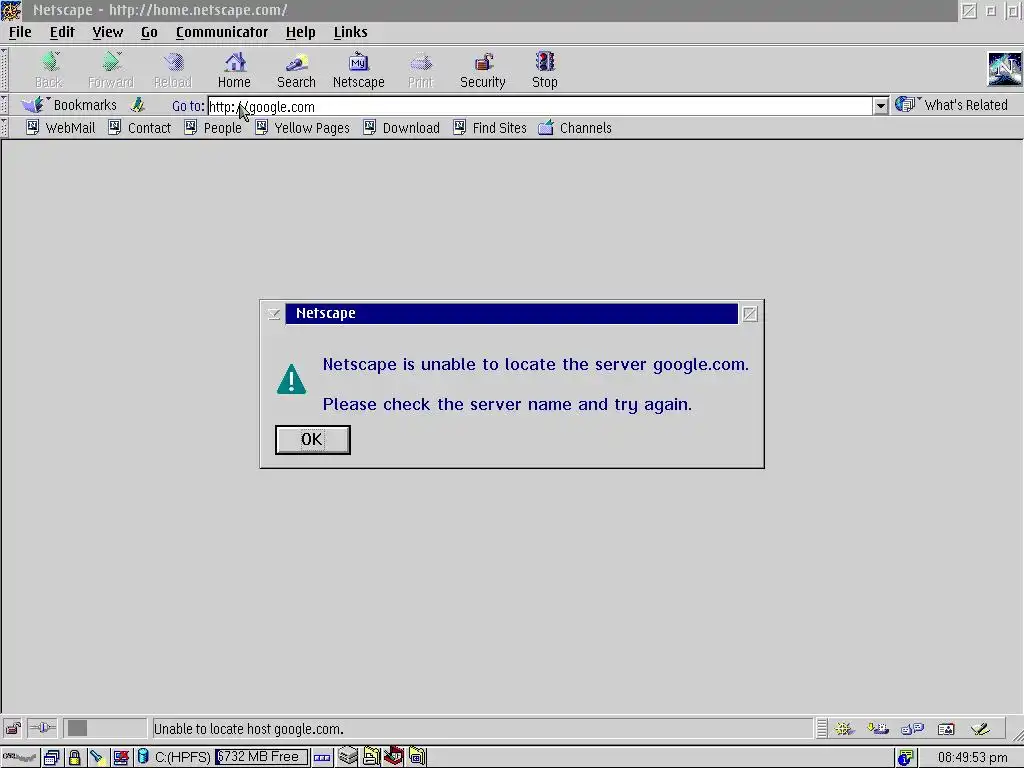The height and width of the screenshot is (768, 1024).
Task: Click the Back toolbar button
Action: click(49, 70)
